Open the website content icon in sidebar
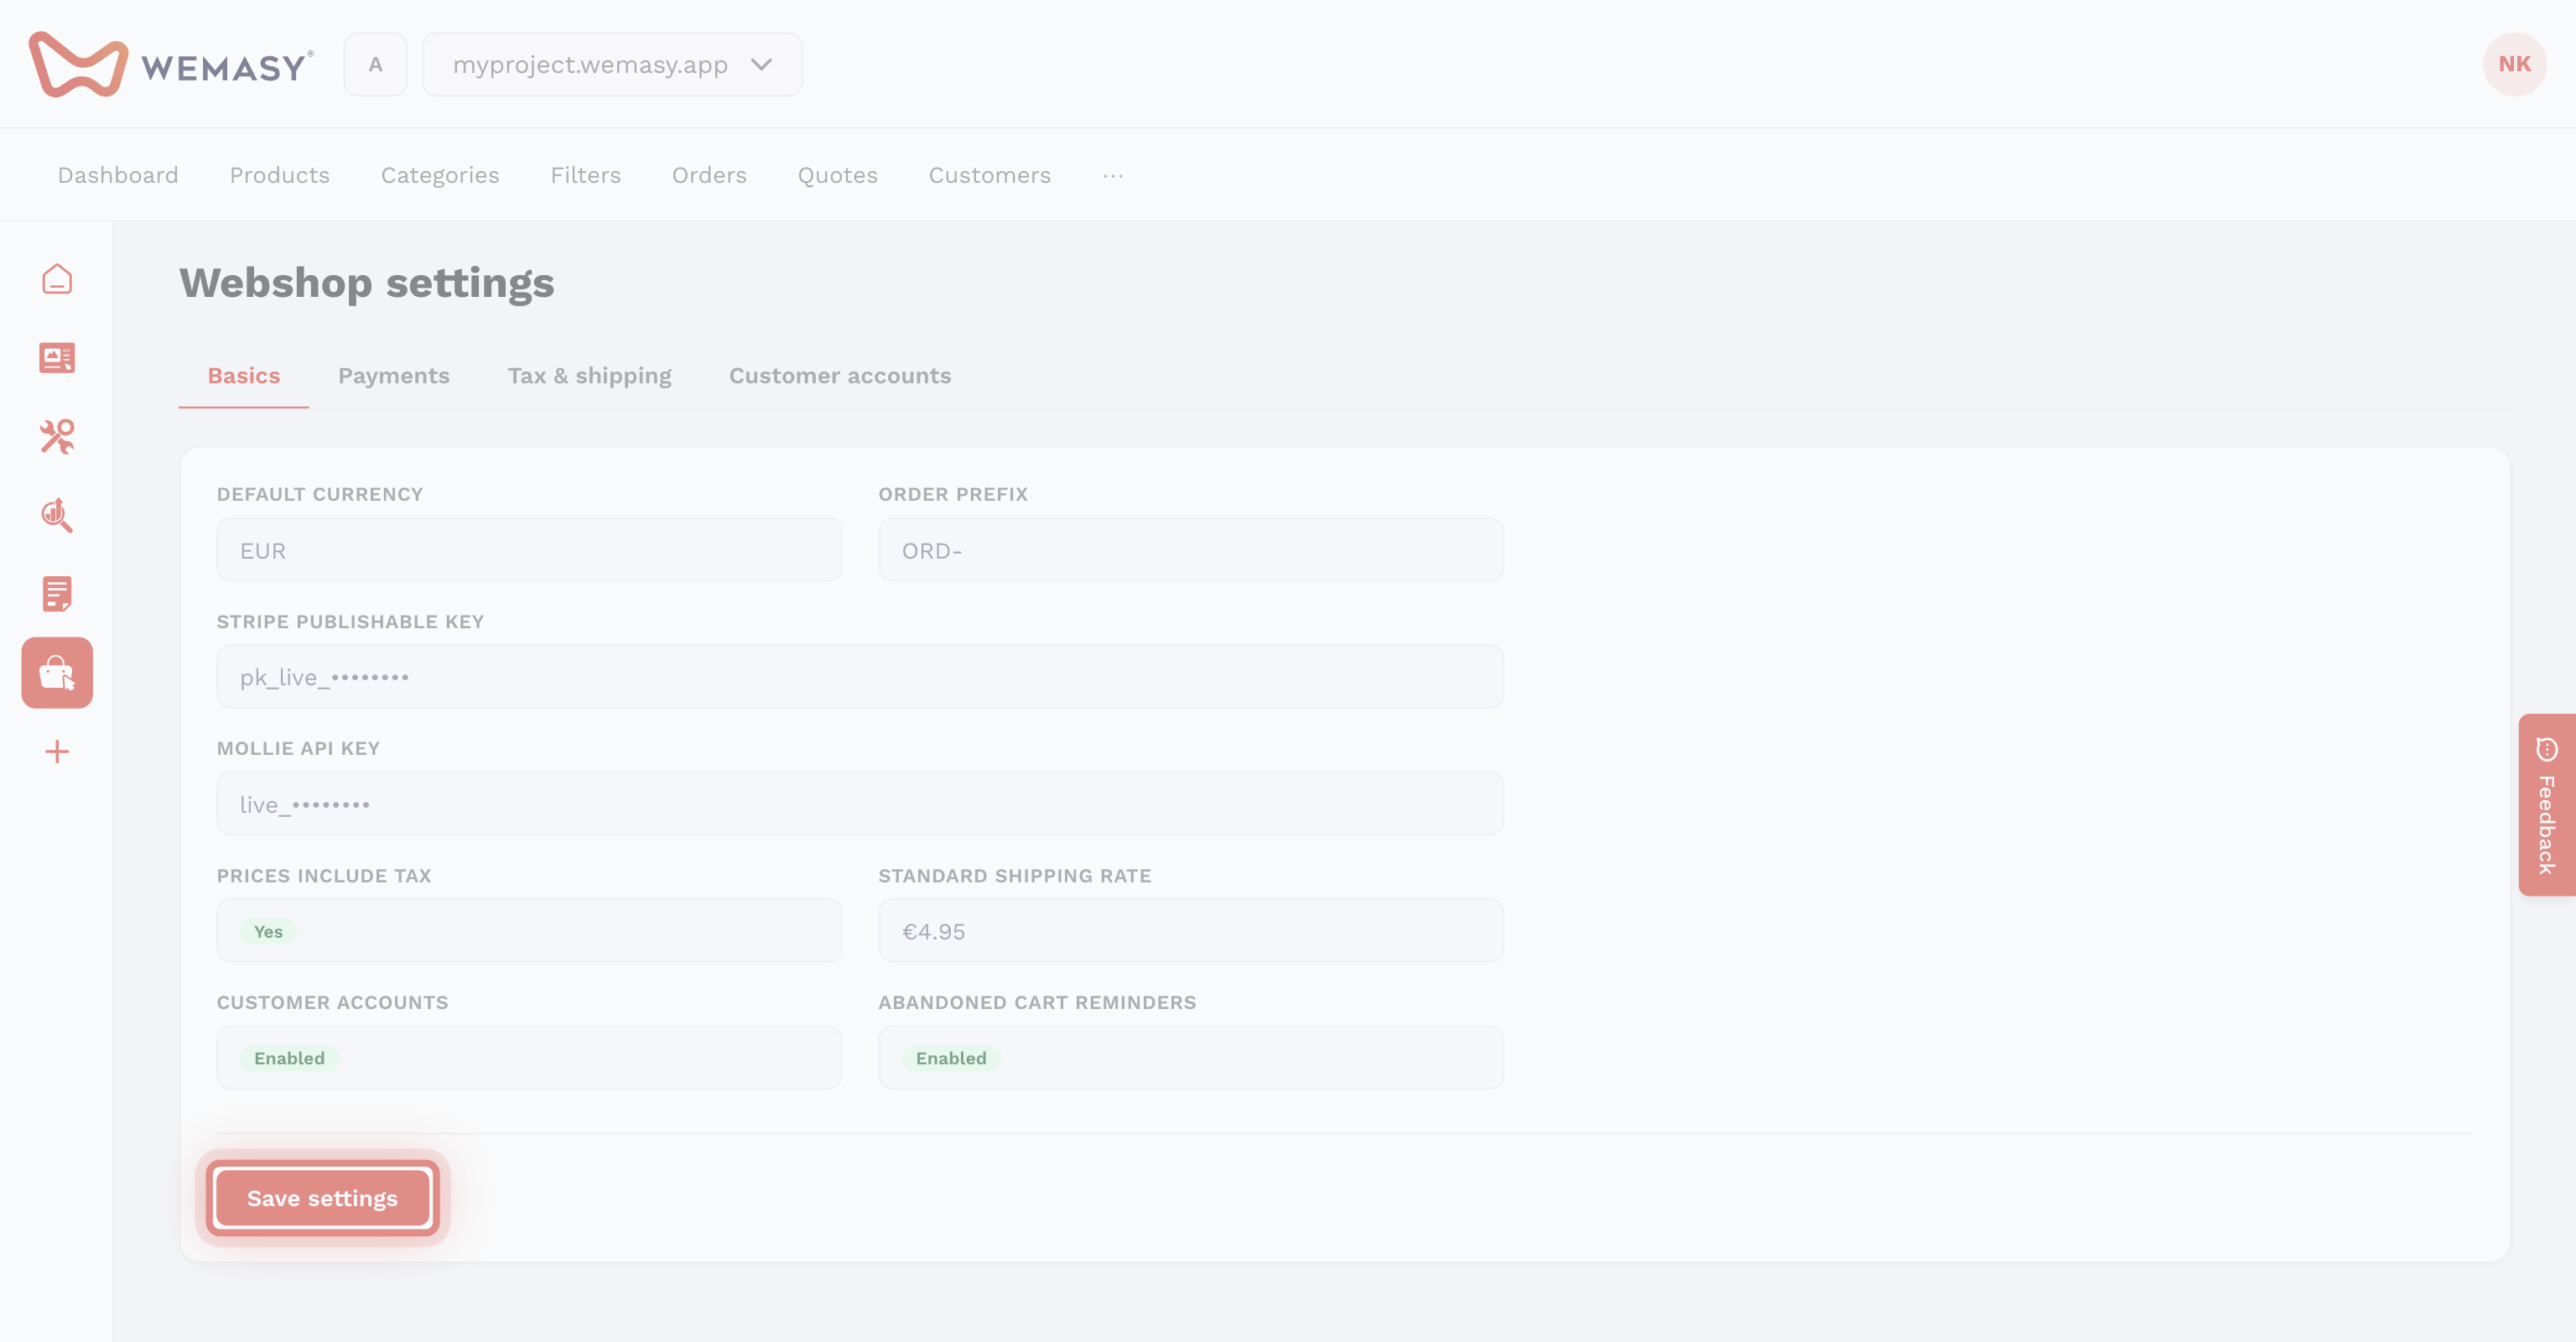This screenshot has height=1342, width=2576. [x=57, y=358]
